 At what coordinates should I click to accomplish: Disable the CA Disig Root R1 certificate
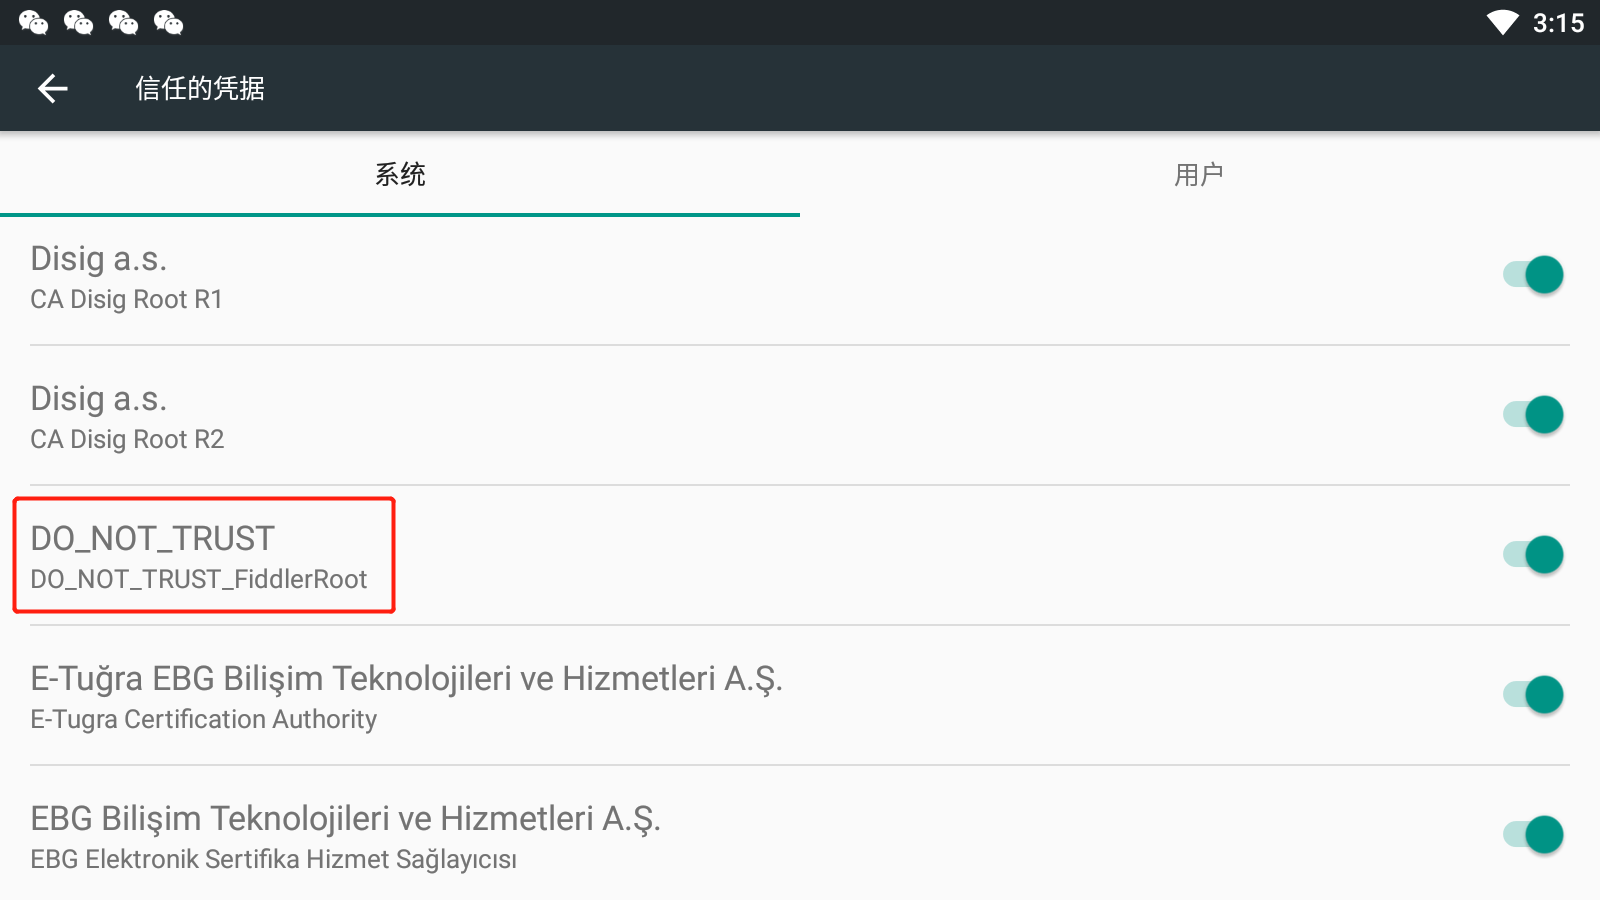(1534, 275)
